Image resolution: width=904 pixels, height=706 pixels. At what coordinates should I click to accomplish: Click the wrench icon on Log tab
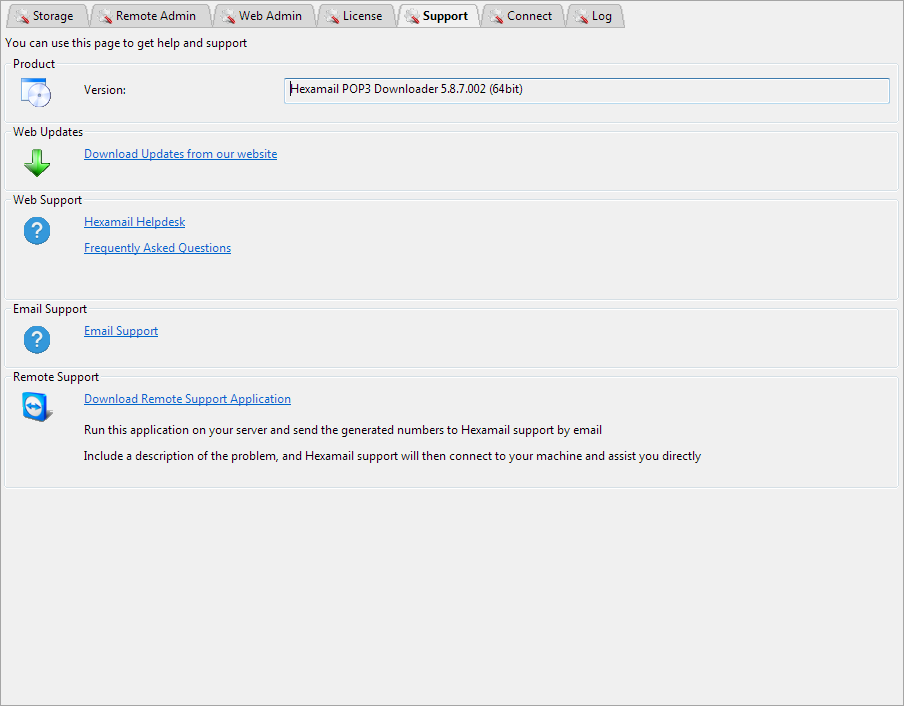(580, 16)
